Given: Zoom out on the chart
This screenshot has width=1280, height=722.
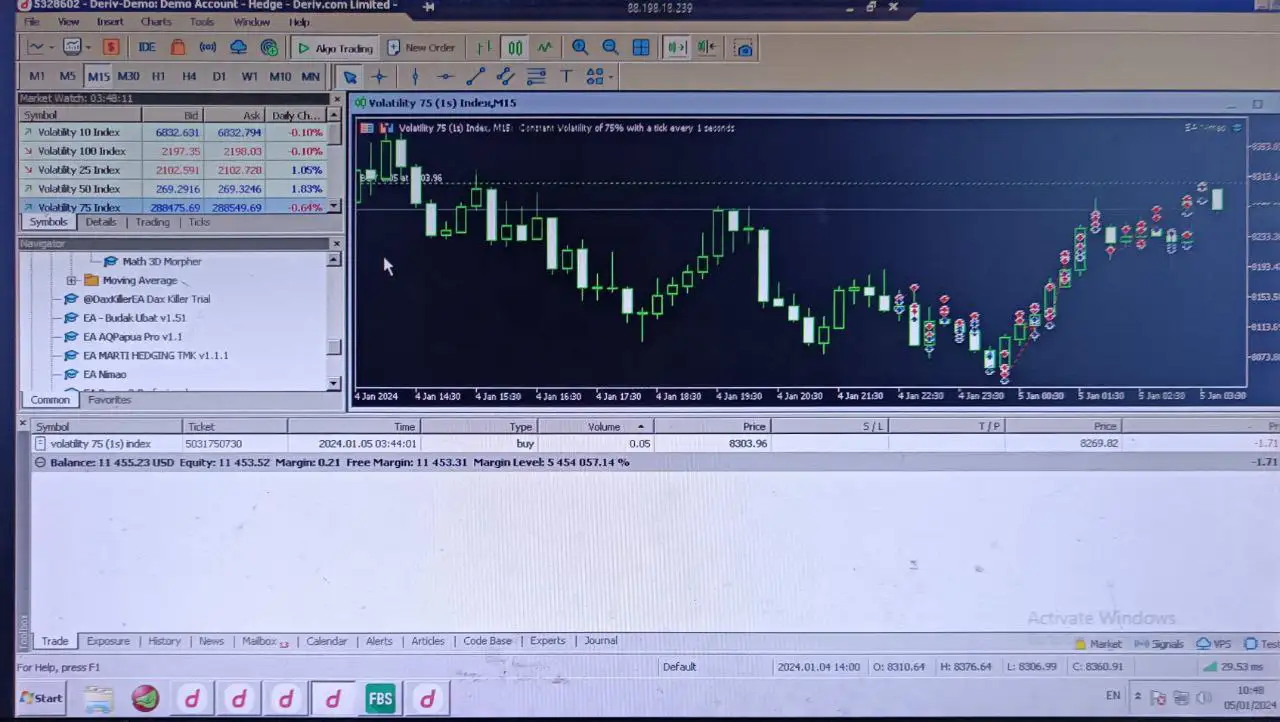Looking at the screenshot, I should pos(610,48).
